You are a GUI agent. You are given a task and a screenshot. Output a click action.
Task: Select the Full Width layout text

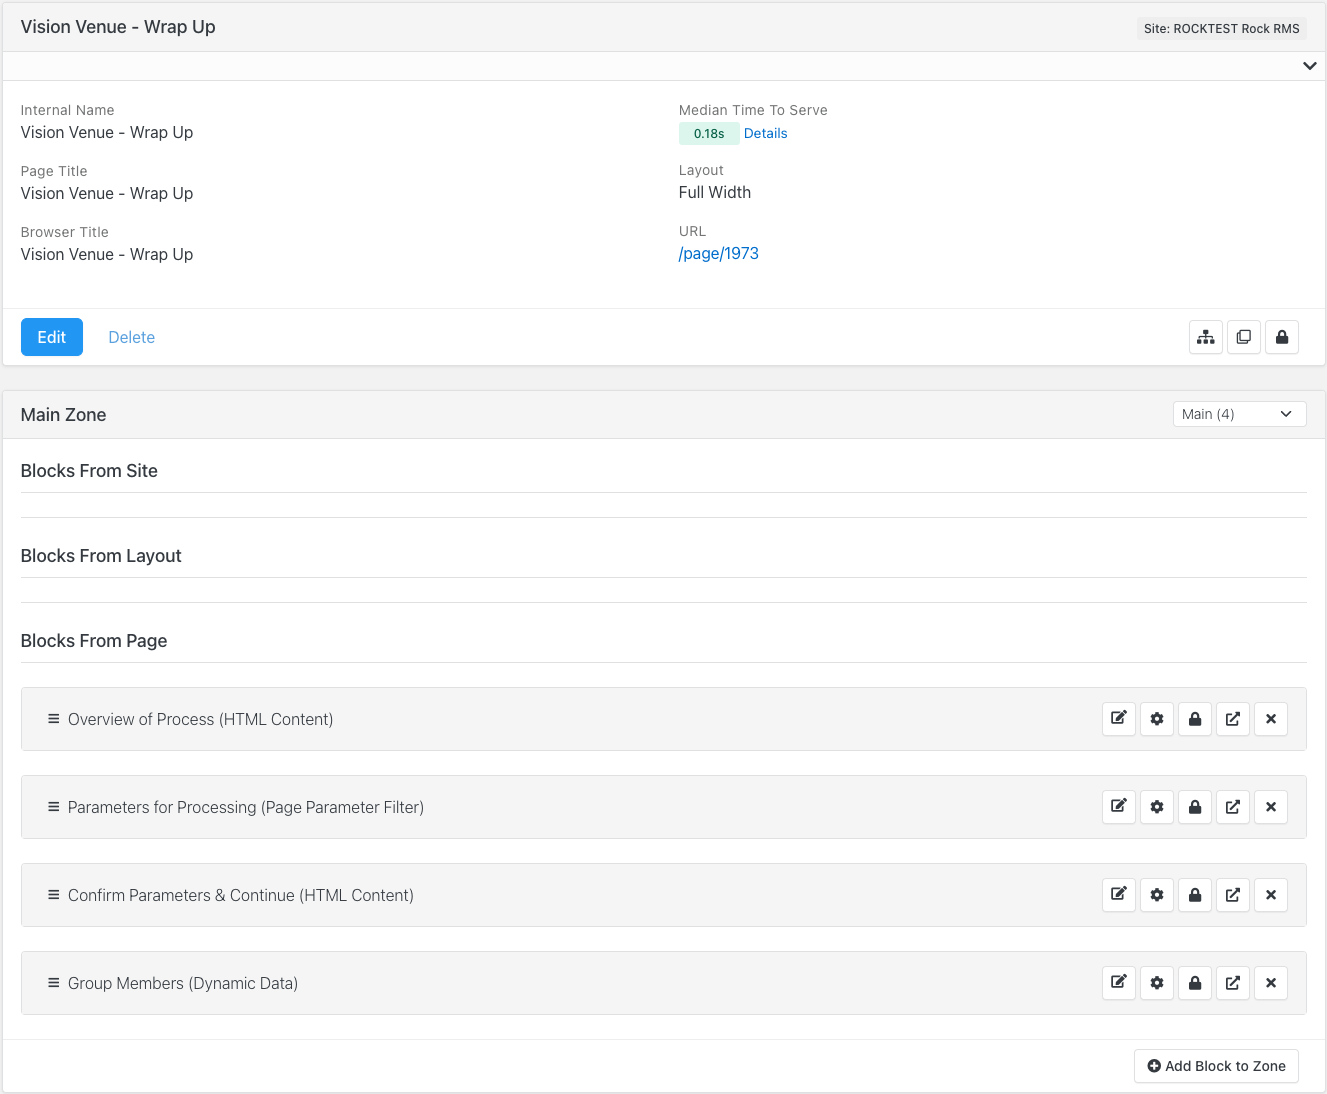[x=715, y=193]
